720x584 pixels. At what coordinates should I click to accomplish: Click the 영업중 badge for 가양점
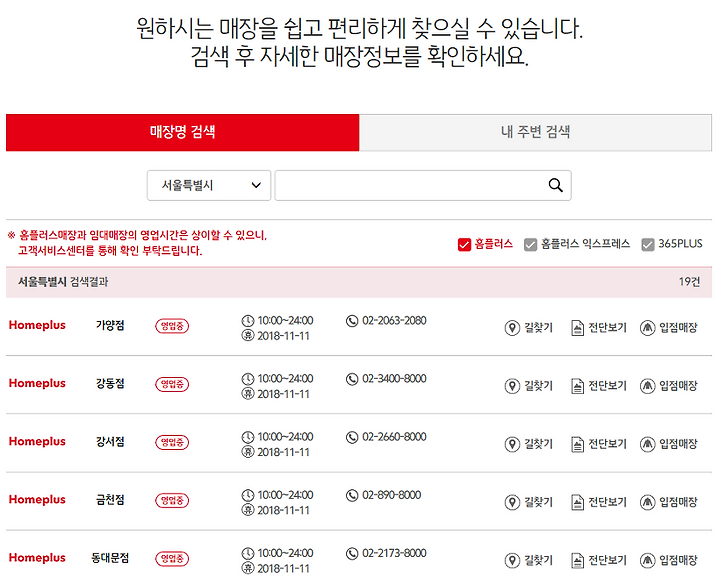coord(172,326)
